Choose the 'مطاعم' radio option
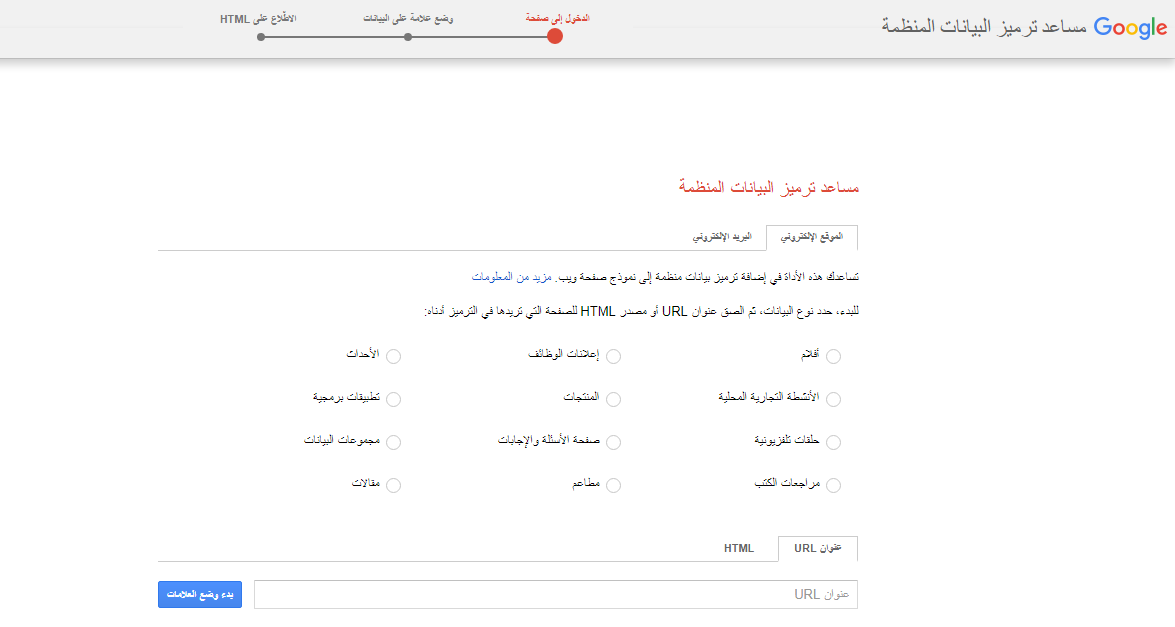The height and width of the screenshot is (627, 1175). (x=614, y=486)
